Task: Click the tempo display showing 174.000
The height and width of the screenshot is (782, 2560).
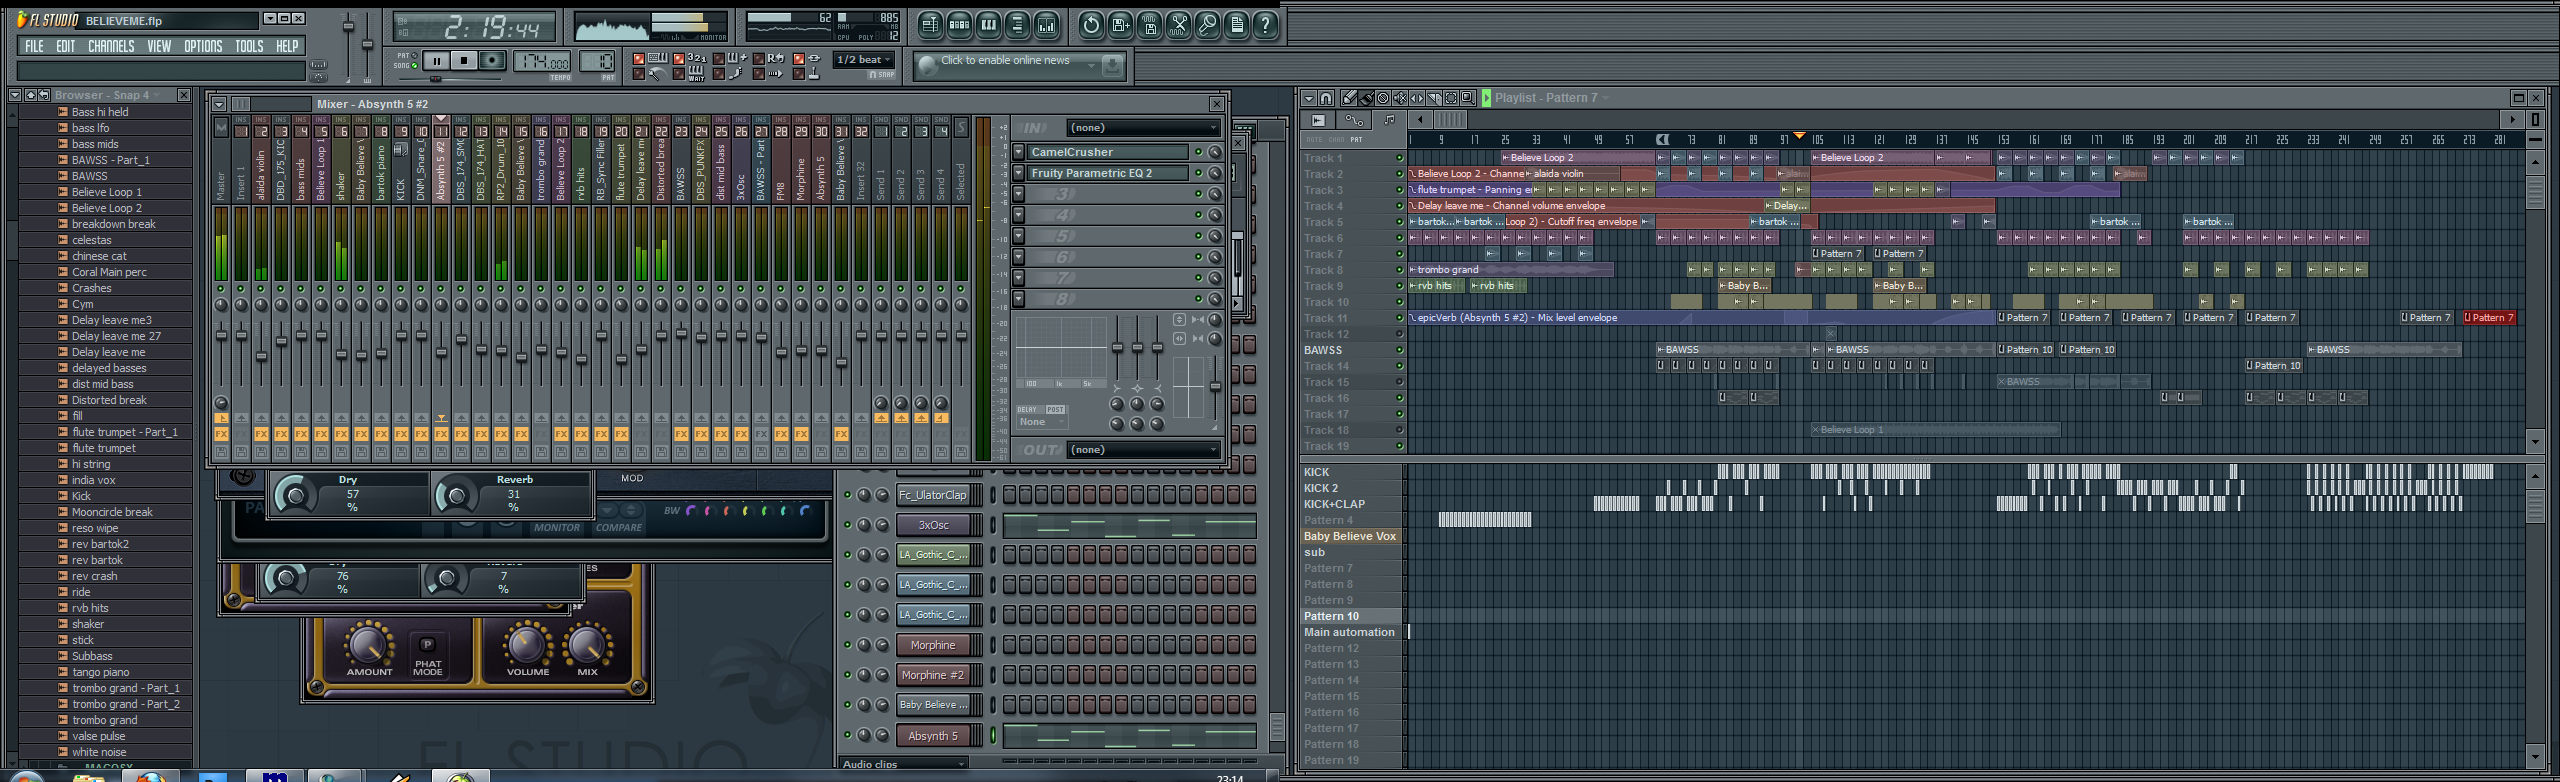Action: click(x=543, y=62)
